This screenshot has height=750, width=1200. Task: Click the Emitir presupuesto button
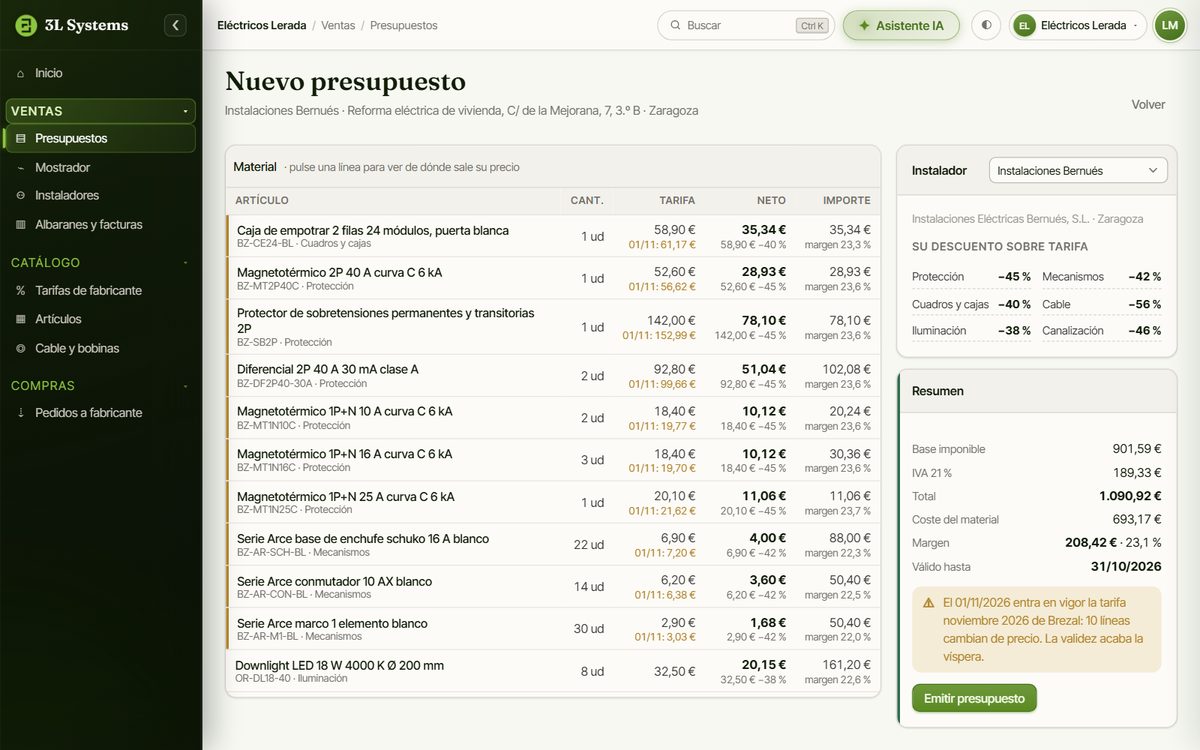(974, 698)
